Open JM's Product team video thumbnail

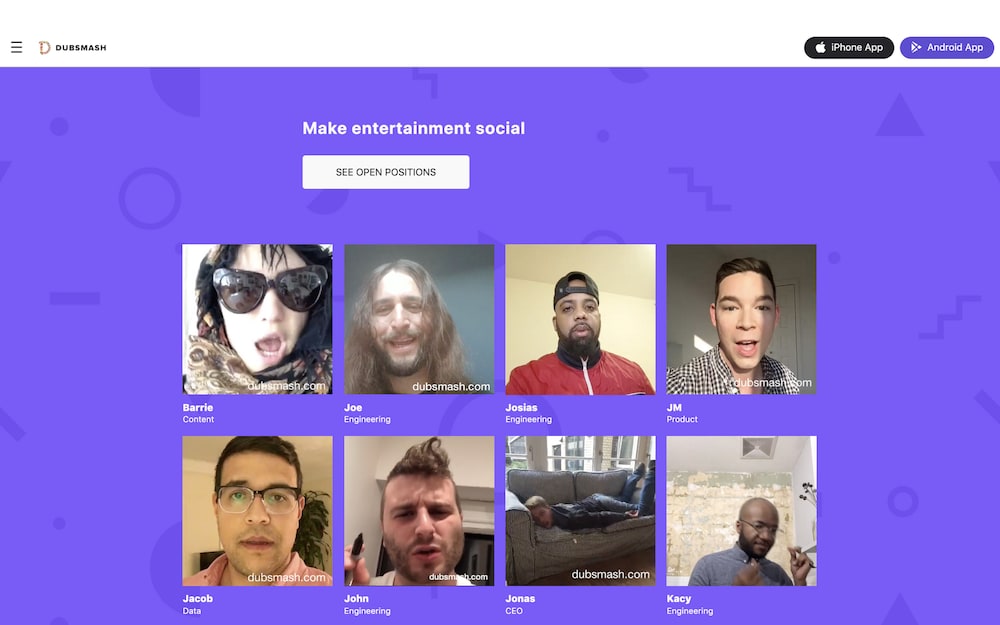(741, 320)
